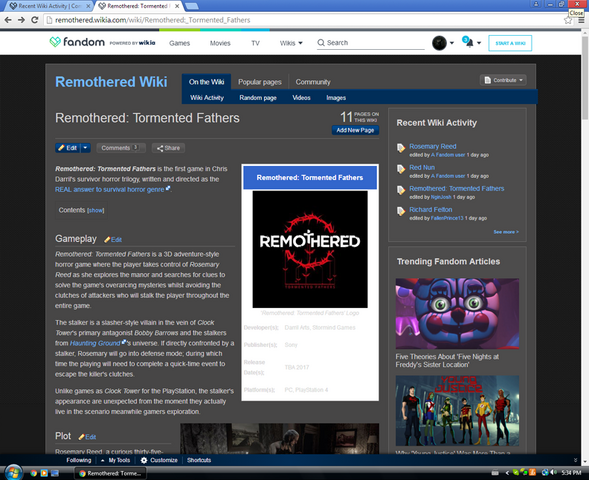Expand My Tools in the bottom toolbar
This screenshot has width=589, height=480.
116,460
